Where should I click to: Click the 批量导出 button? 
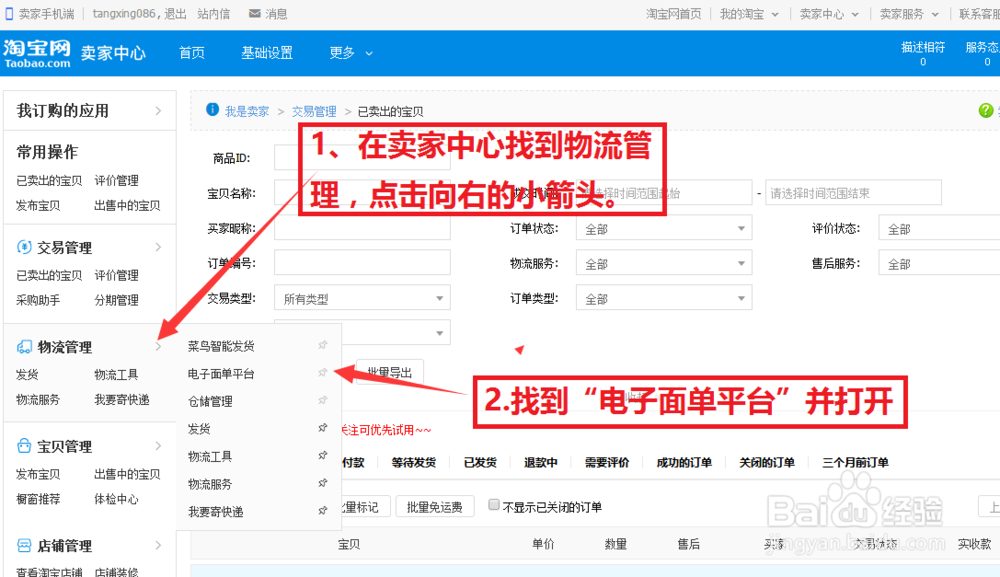click(x=389, y=372)
